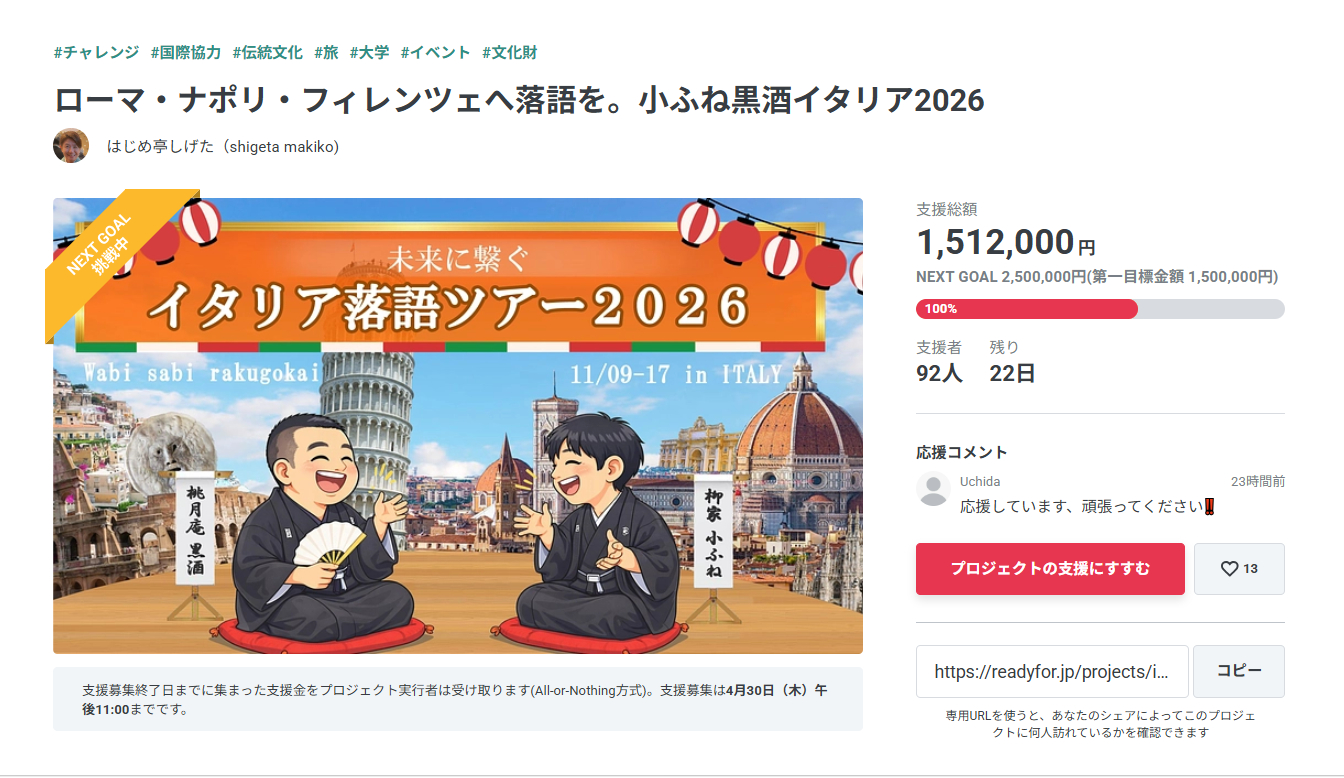The width and height of the screenshot is (1344, 778).
Task: Click the 100% funding progress bar
Action: click(x=1100, y=309)
